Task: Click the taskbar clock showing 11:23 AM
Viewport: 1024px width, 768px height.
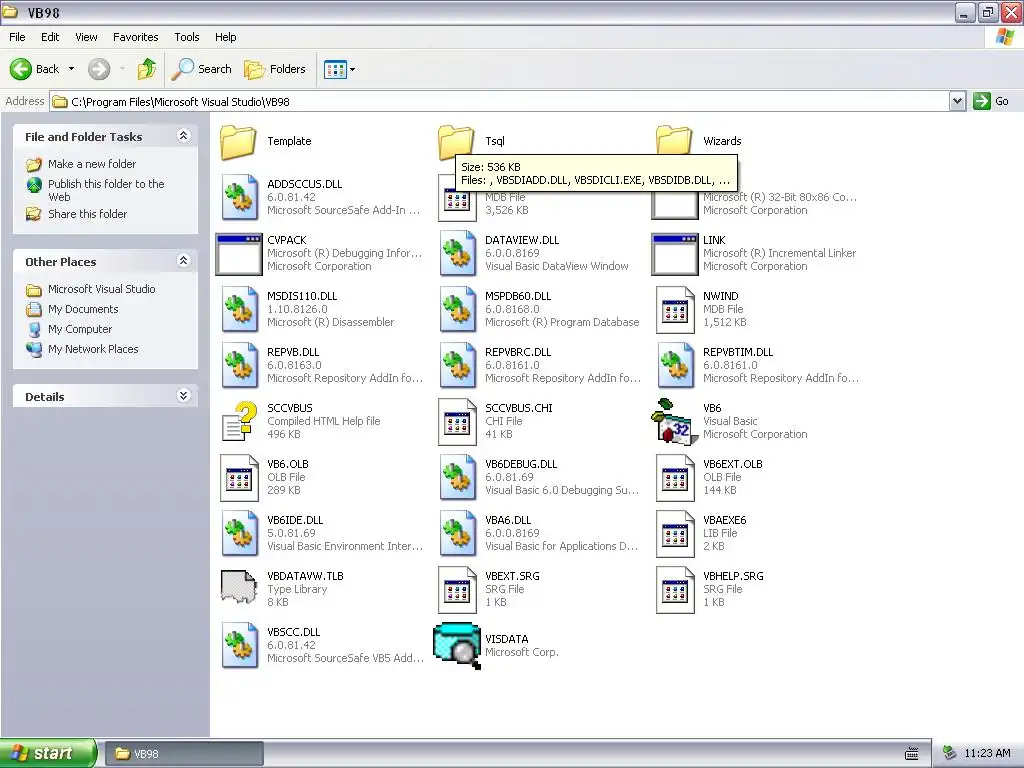Action: (x=987, y=754)
